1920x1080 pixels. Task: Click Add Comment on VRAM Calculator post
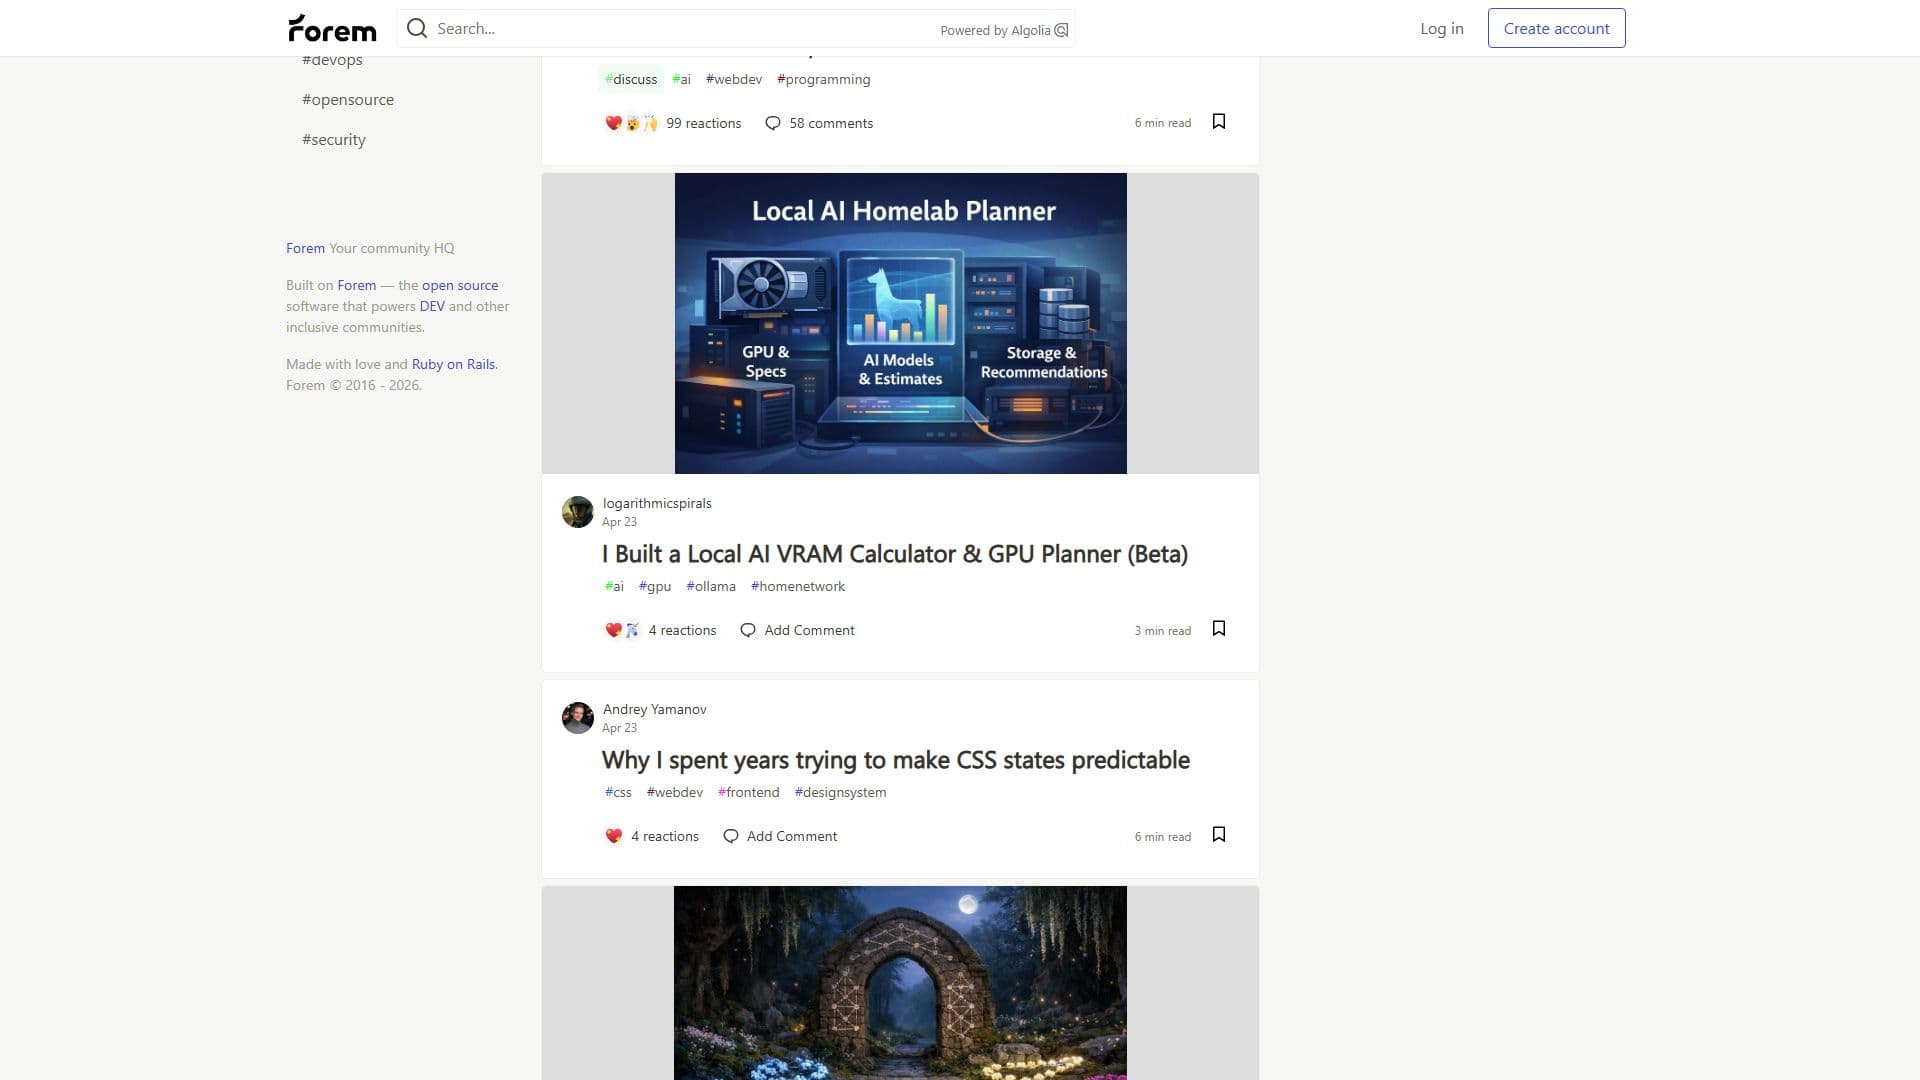click(809, 630)
